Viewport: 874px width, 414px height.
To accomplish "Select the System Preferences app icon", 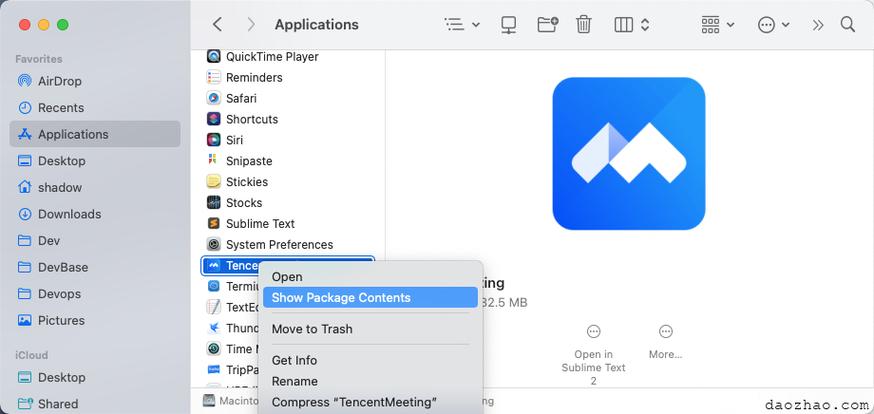I will 213,245.
